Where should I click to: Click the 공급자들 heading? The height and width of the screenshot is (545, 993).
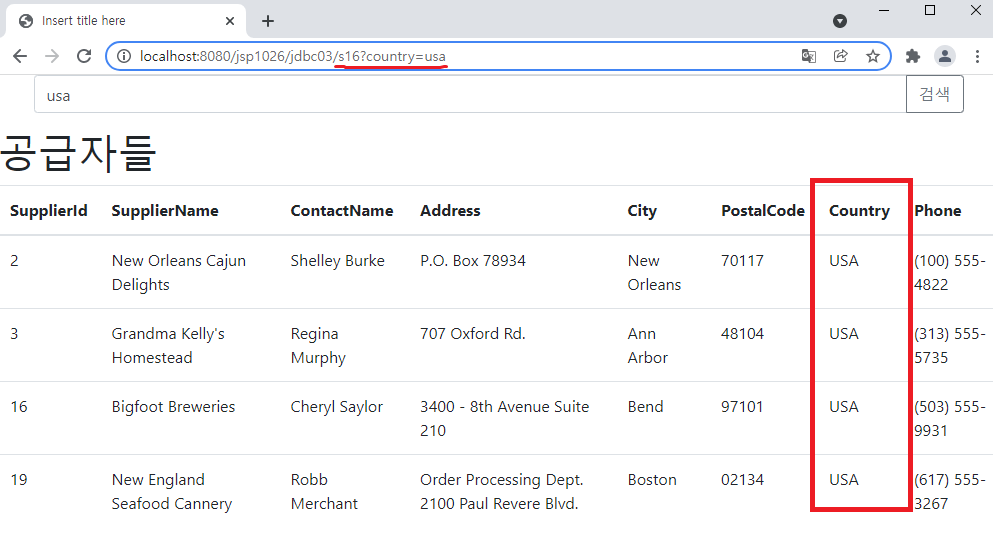78,154
